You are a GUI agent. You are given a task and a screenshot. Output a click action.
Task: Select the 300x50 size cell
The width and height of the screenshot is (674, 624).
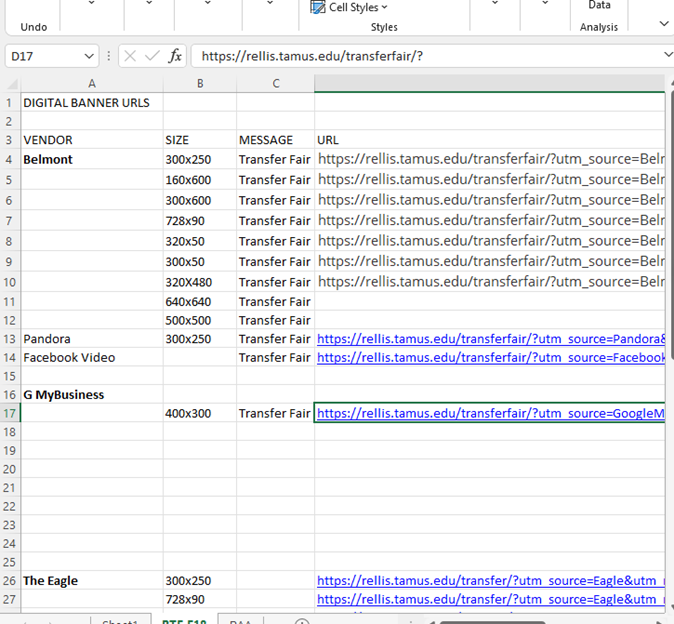(200, 262)
